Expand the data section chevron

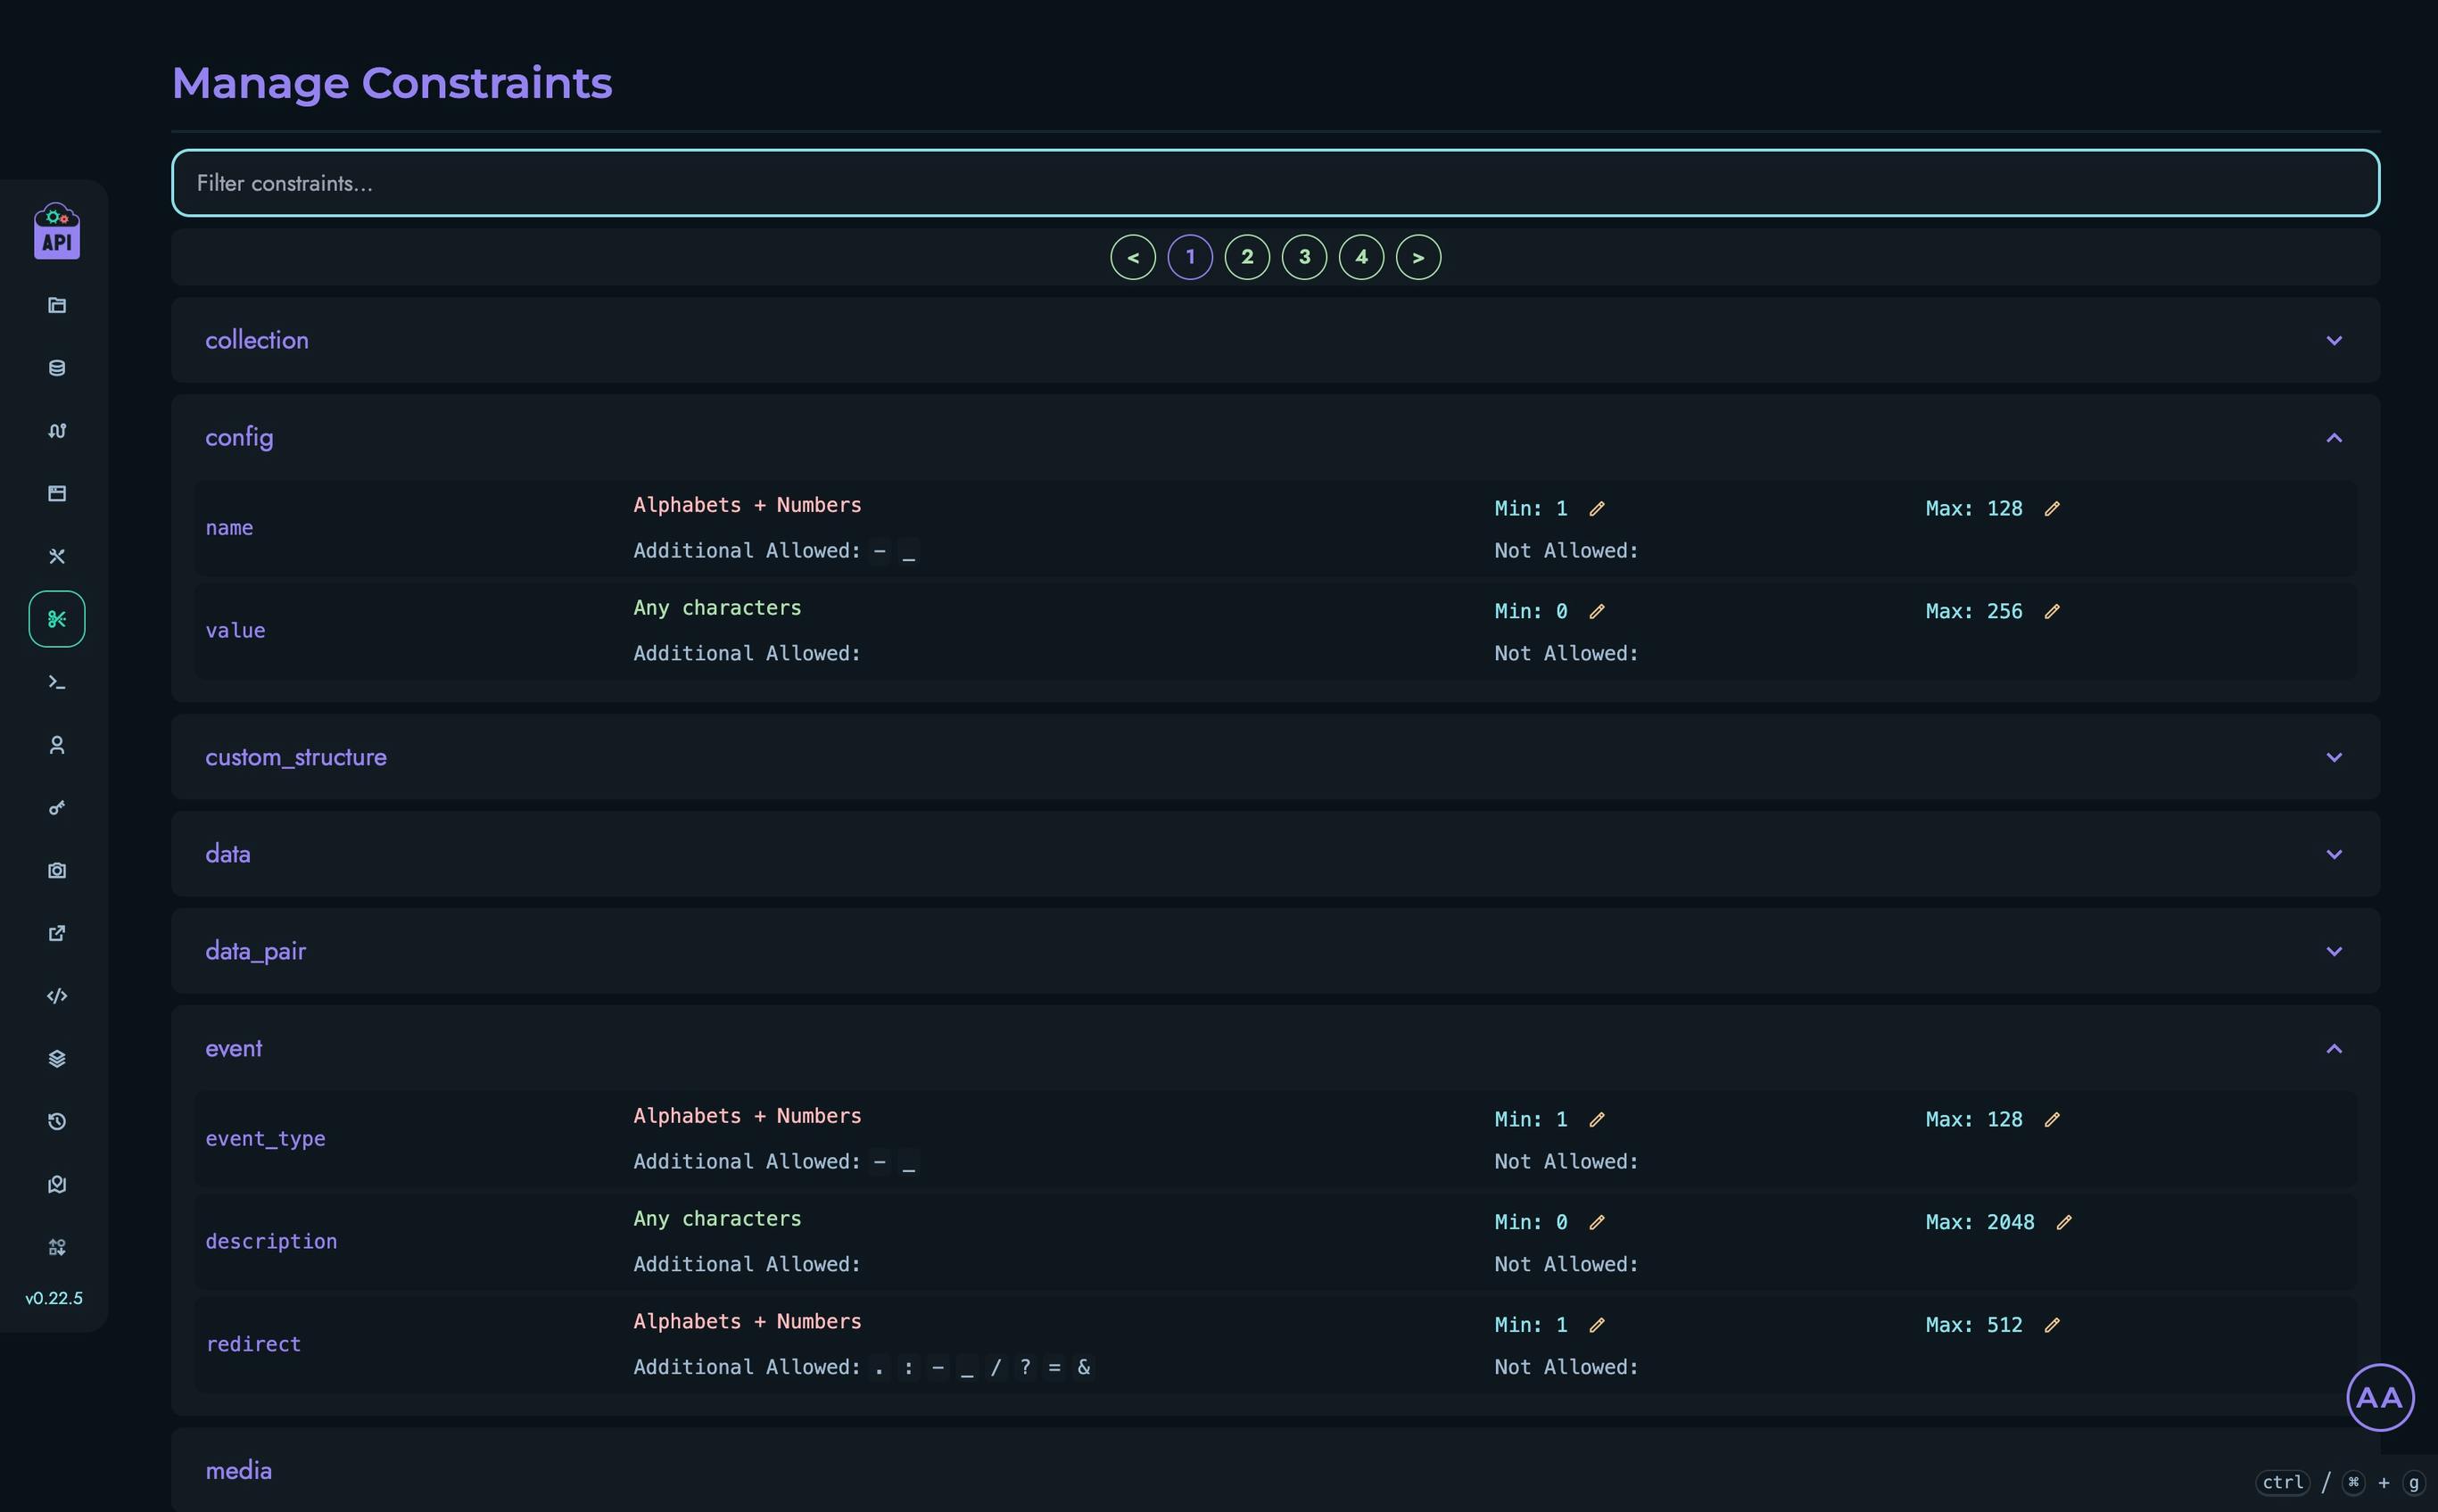[x=2334, y=855]
